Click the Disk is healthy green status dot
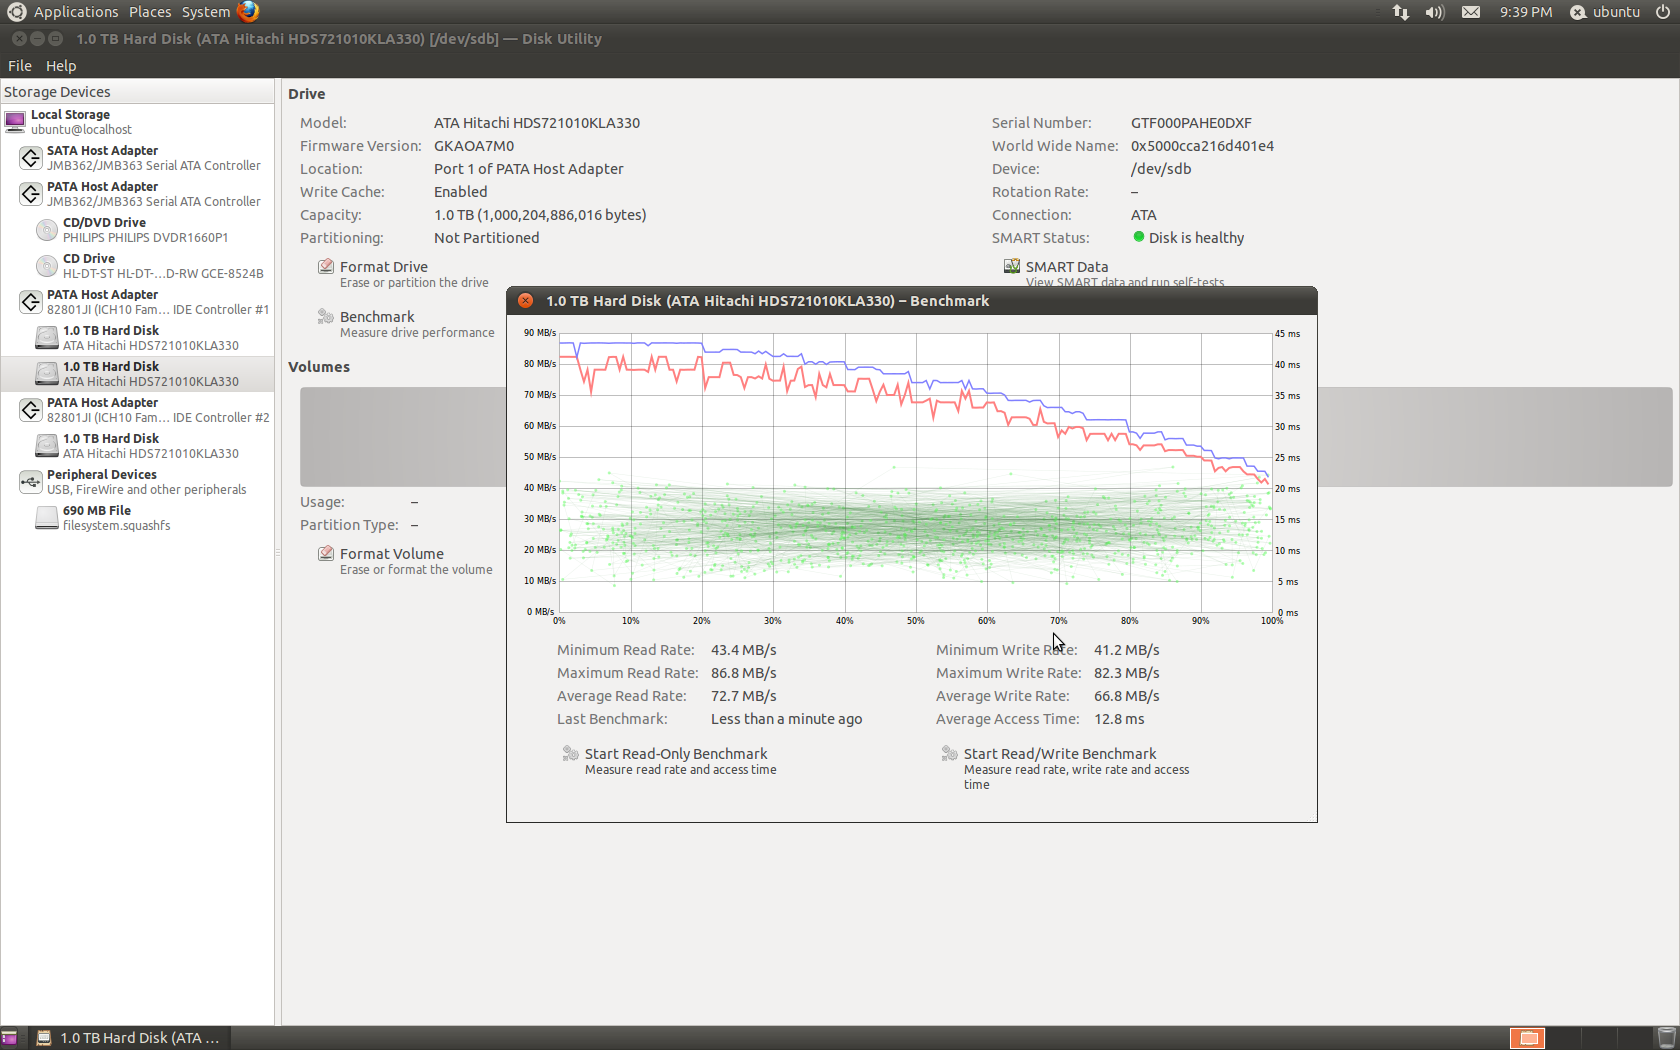 pos(1138,237)
